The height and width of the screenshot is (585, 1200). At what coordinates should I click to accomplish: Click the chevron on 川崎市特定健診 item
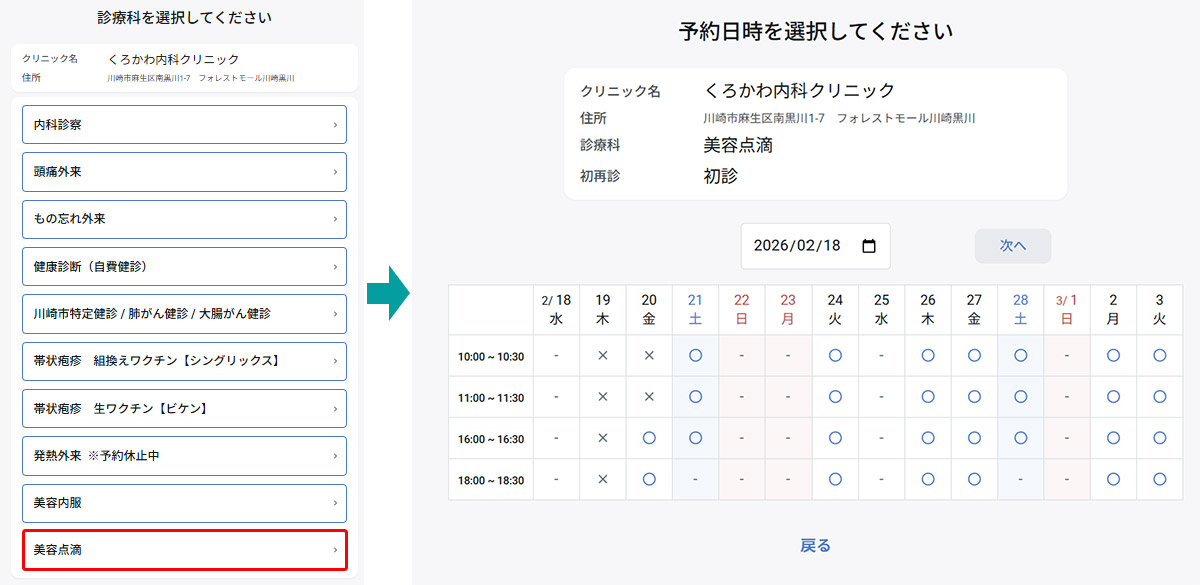(x=338, y=313)
